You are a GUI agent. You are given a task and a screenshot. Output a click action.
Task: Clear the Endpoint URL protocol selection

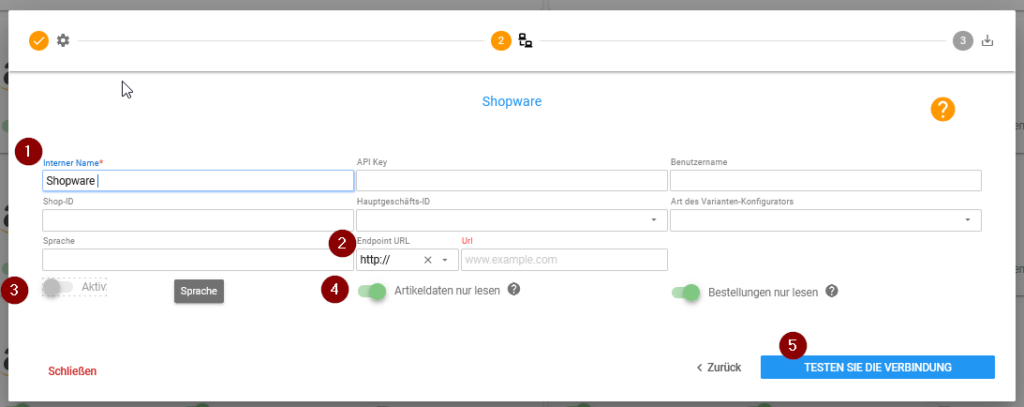coord(428,260)
